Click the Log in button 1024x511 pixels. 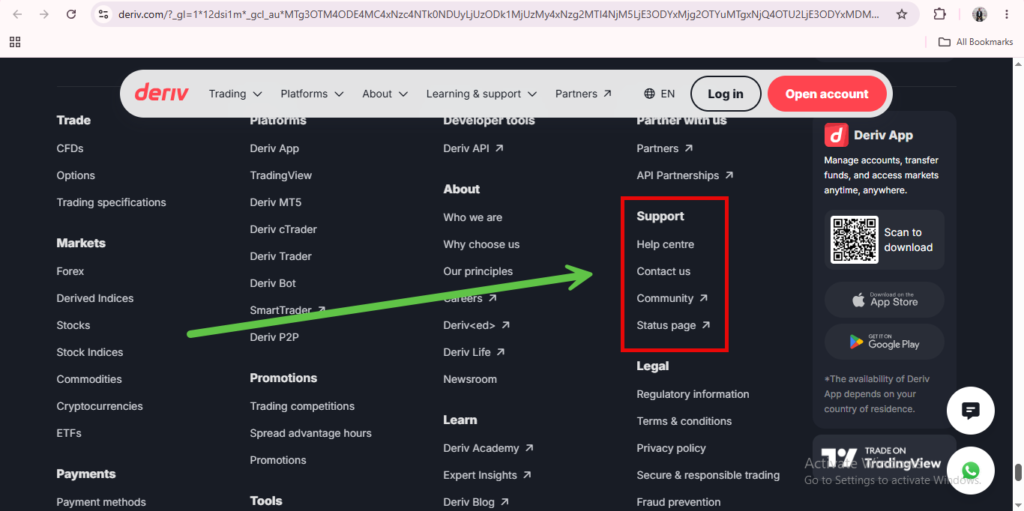(x=726, y=93)
